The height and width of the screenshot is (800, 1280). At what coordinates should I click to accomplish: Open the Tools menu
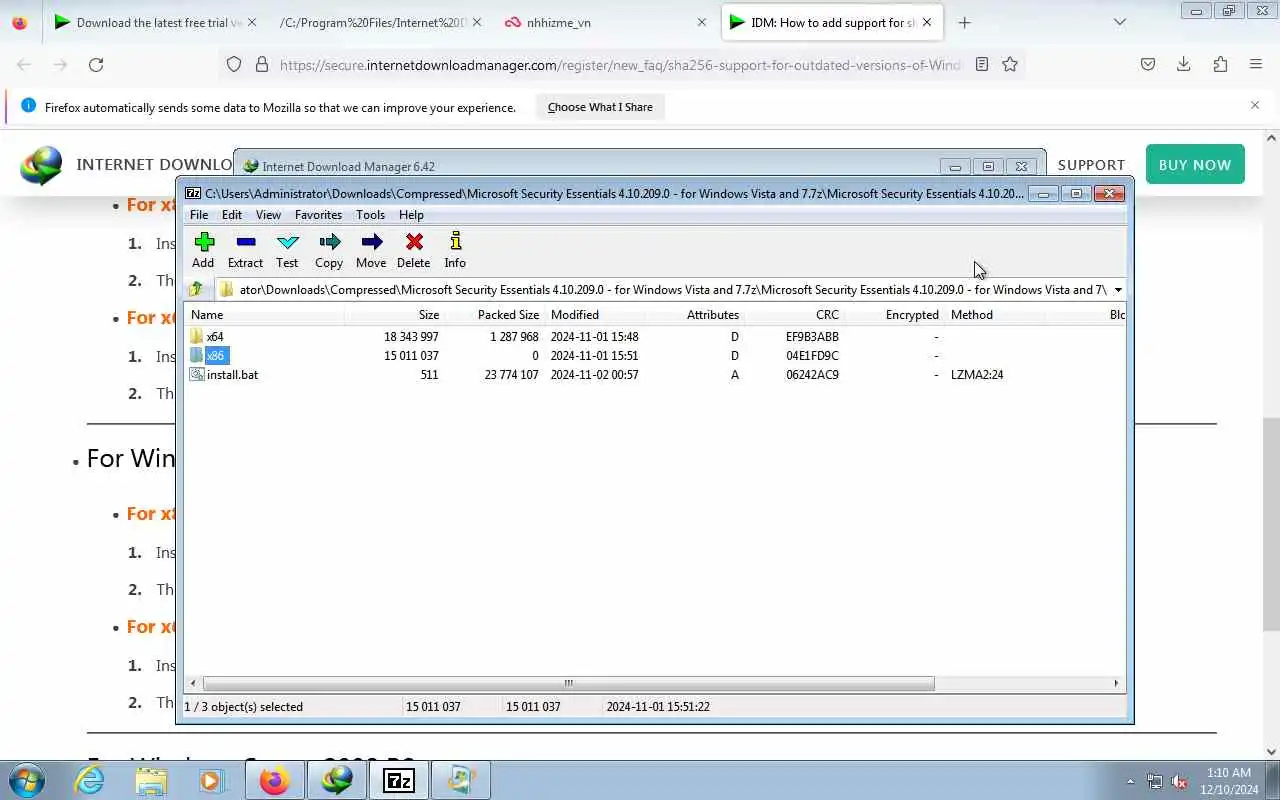pos(370,215)
